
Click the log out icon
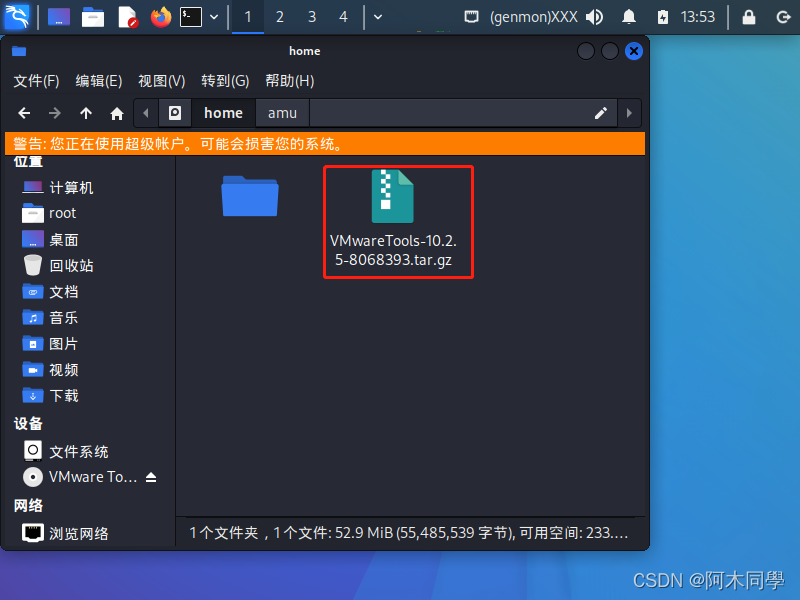(x=783, y=17)
